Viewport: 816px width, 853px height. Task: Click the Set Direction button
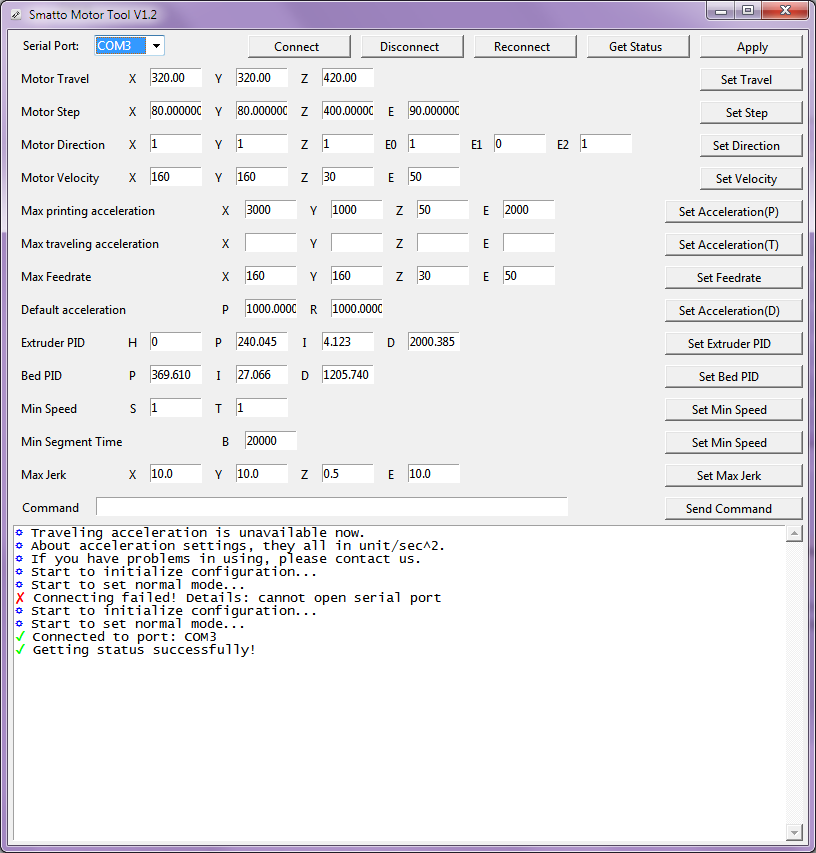[x=751, y=146]
